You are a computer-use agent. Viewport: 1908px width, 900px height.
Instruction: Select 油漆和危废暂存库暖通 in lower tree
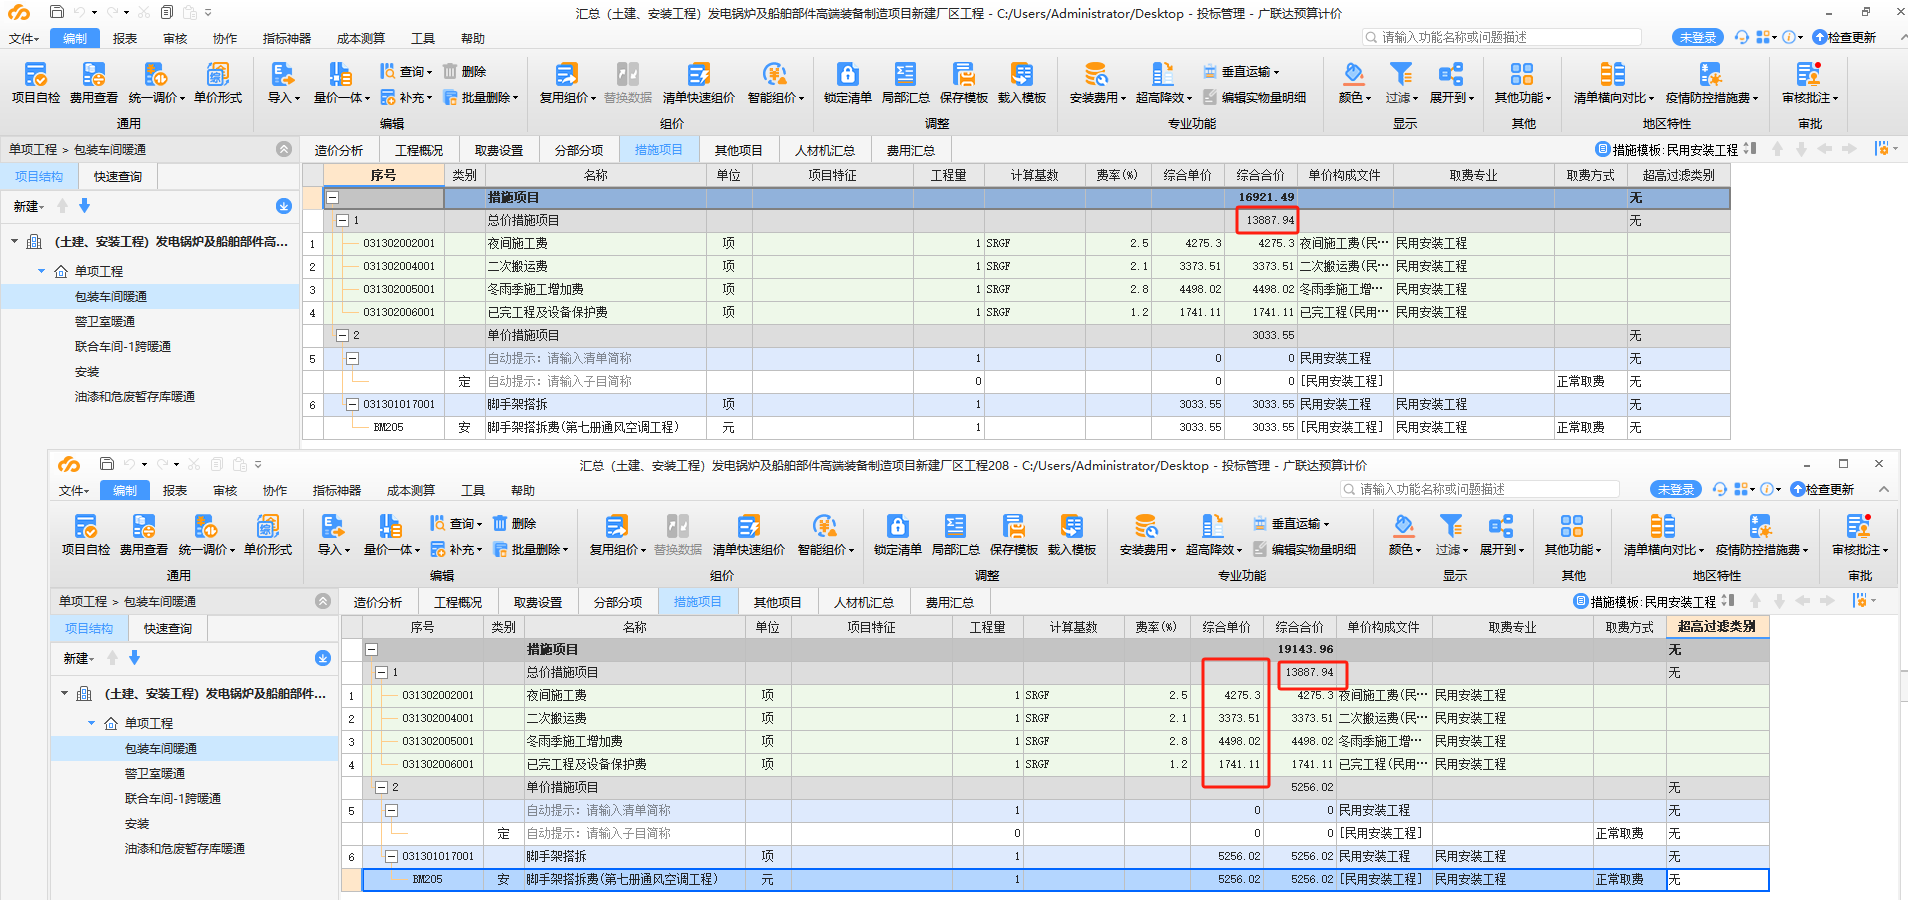(x=185, y=848)
